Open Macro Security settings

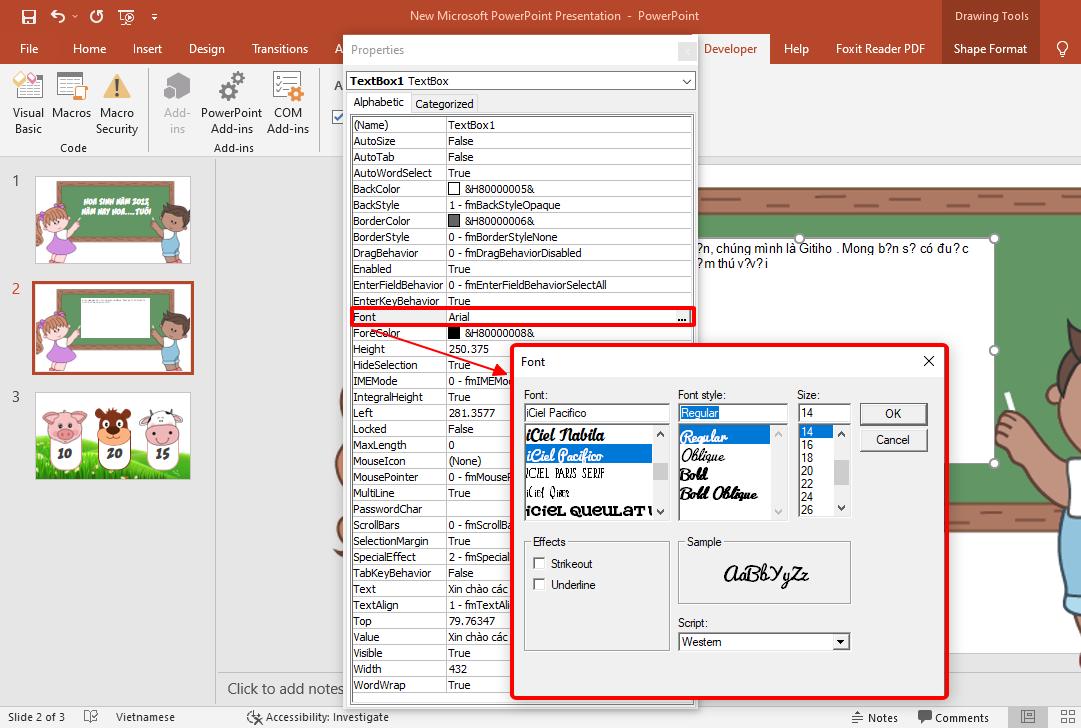(x=117, y=103)
